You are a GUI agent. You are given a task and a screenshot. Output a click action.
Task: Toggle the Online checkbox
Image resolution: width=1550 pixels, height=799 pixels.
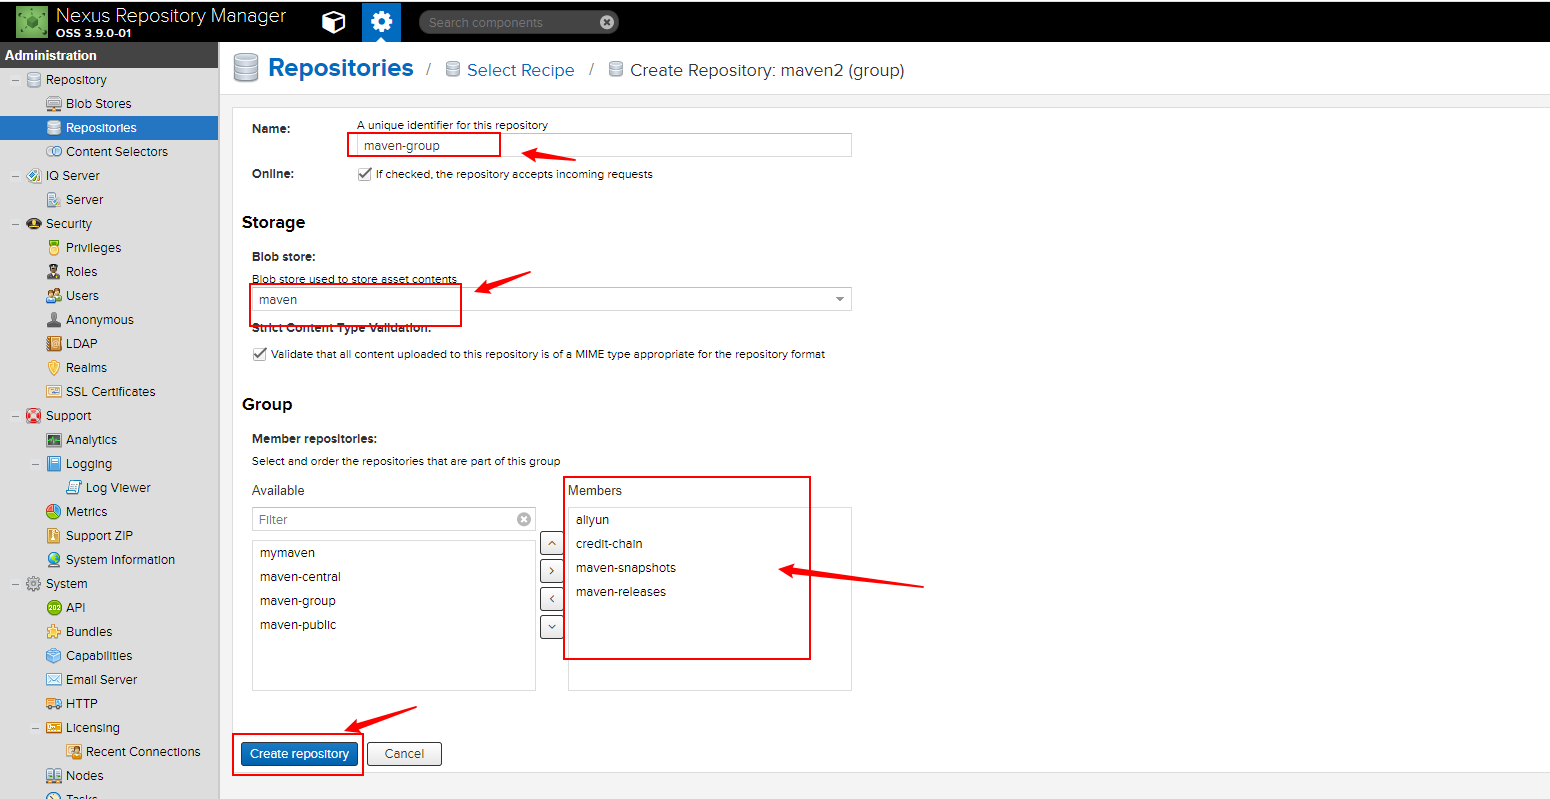(x=364, y=174)
